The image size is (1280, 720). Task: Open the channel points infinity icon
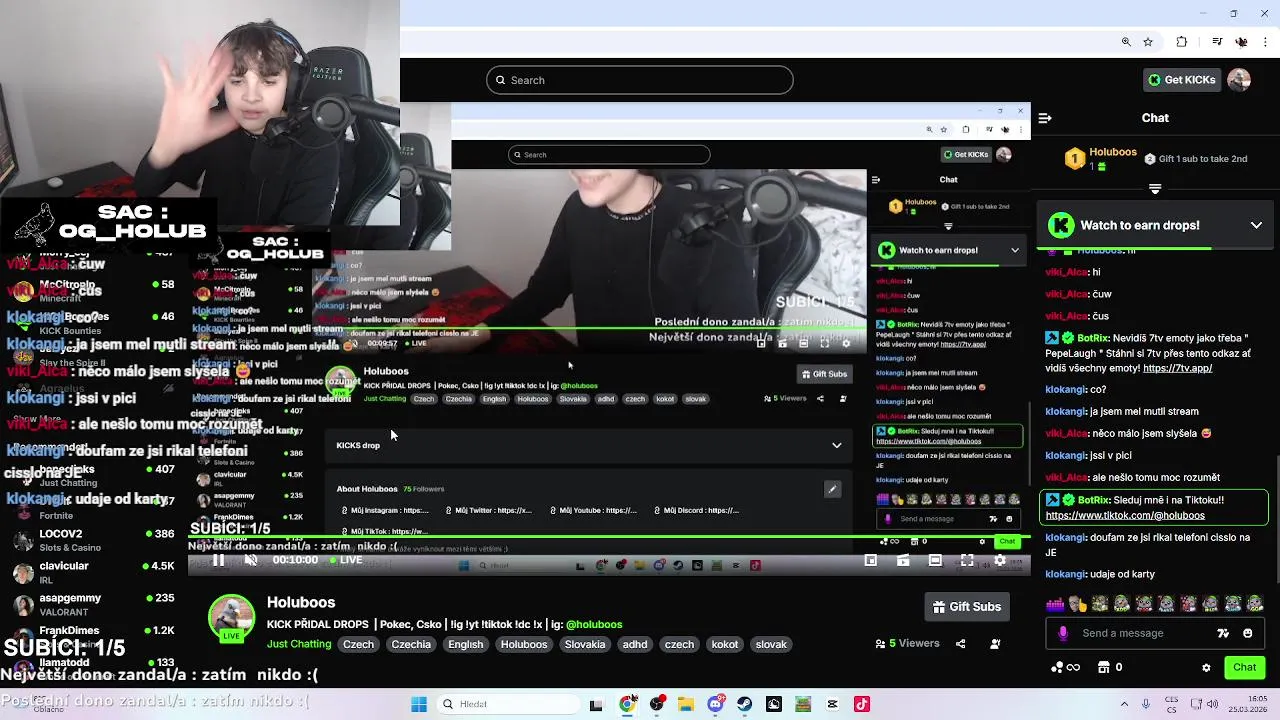pyautogui.click(x=1066, y=667)
